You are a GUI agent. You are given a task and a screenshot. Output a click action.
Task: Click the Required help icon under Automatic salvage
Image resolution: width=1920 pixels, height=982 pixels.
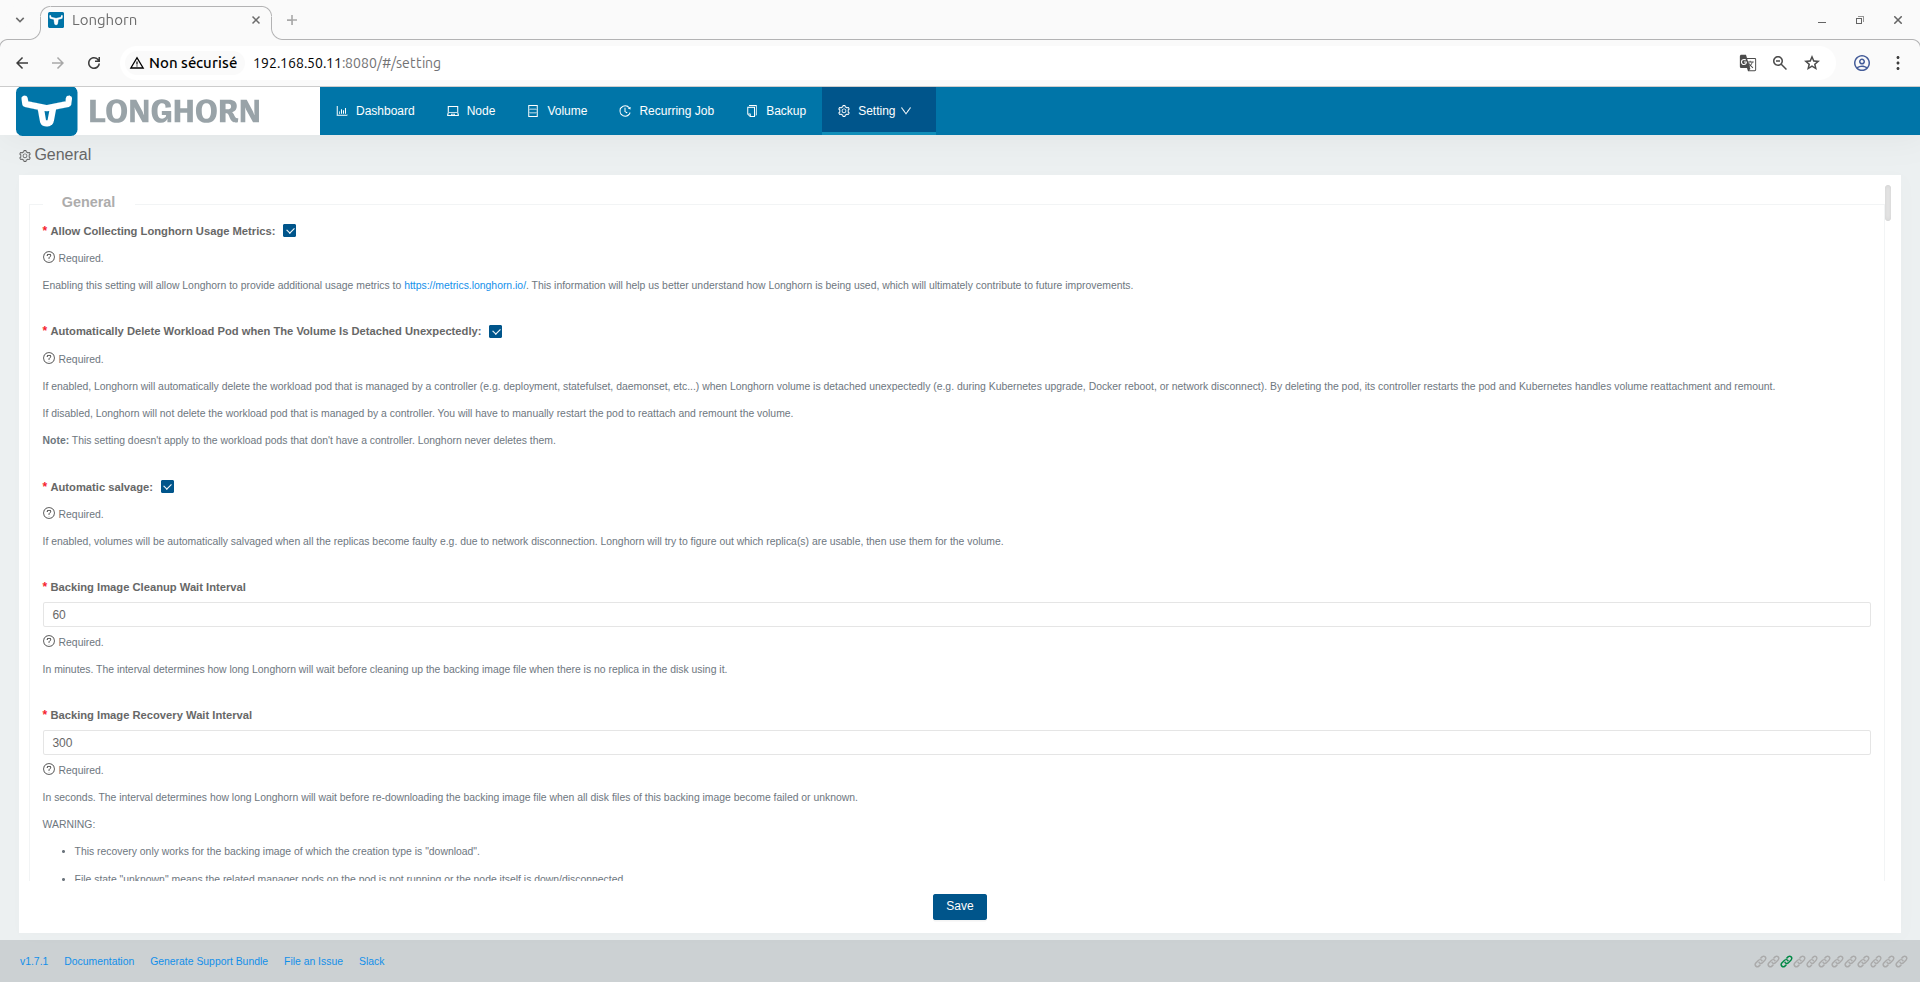pos(49,514)
